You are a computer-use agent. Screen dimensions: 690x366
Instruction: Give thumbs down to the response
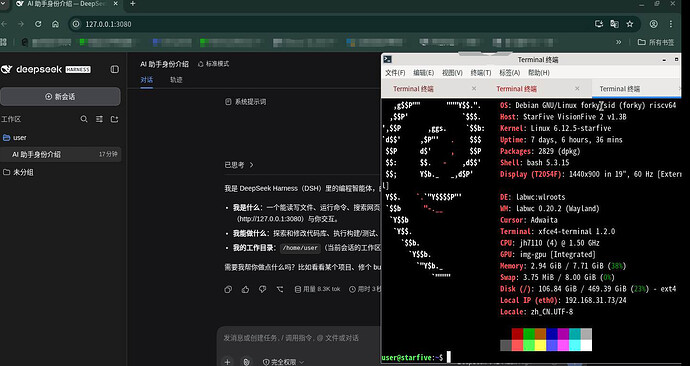pos(262,289)
